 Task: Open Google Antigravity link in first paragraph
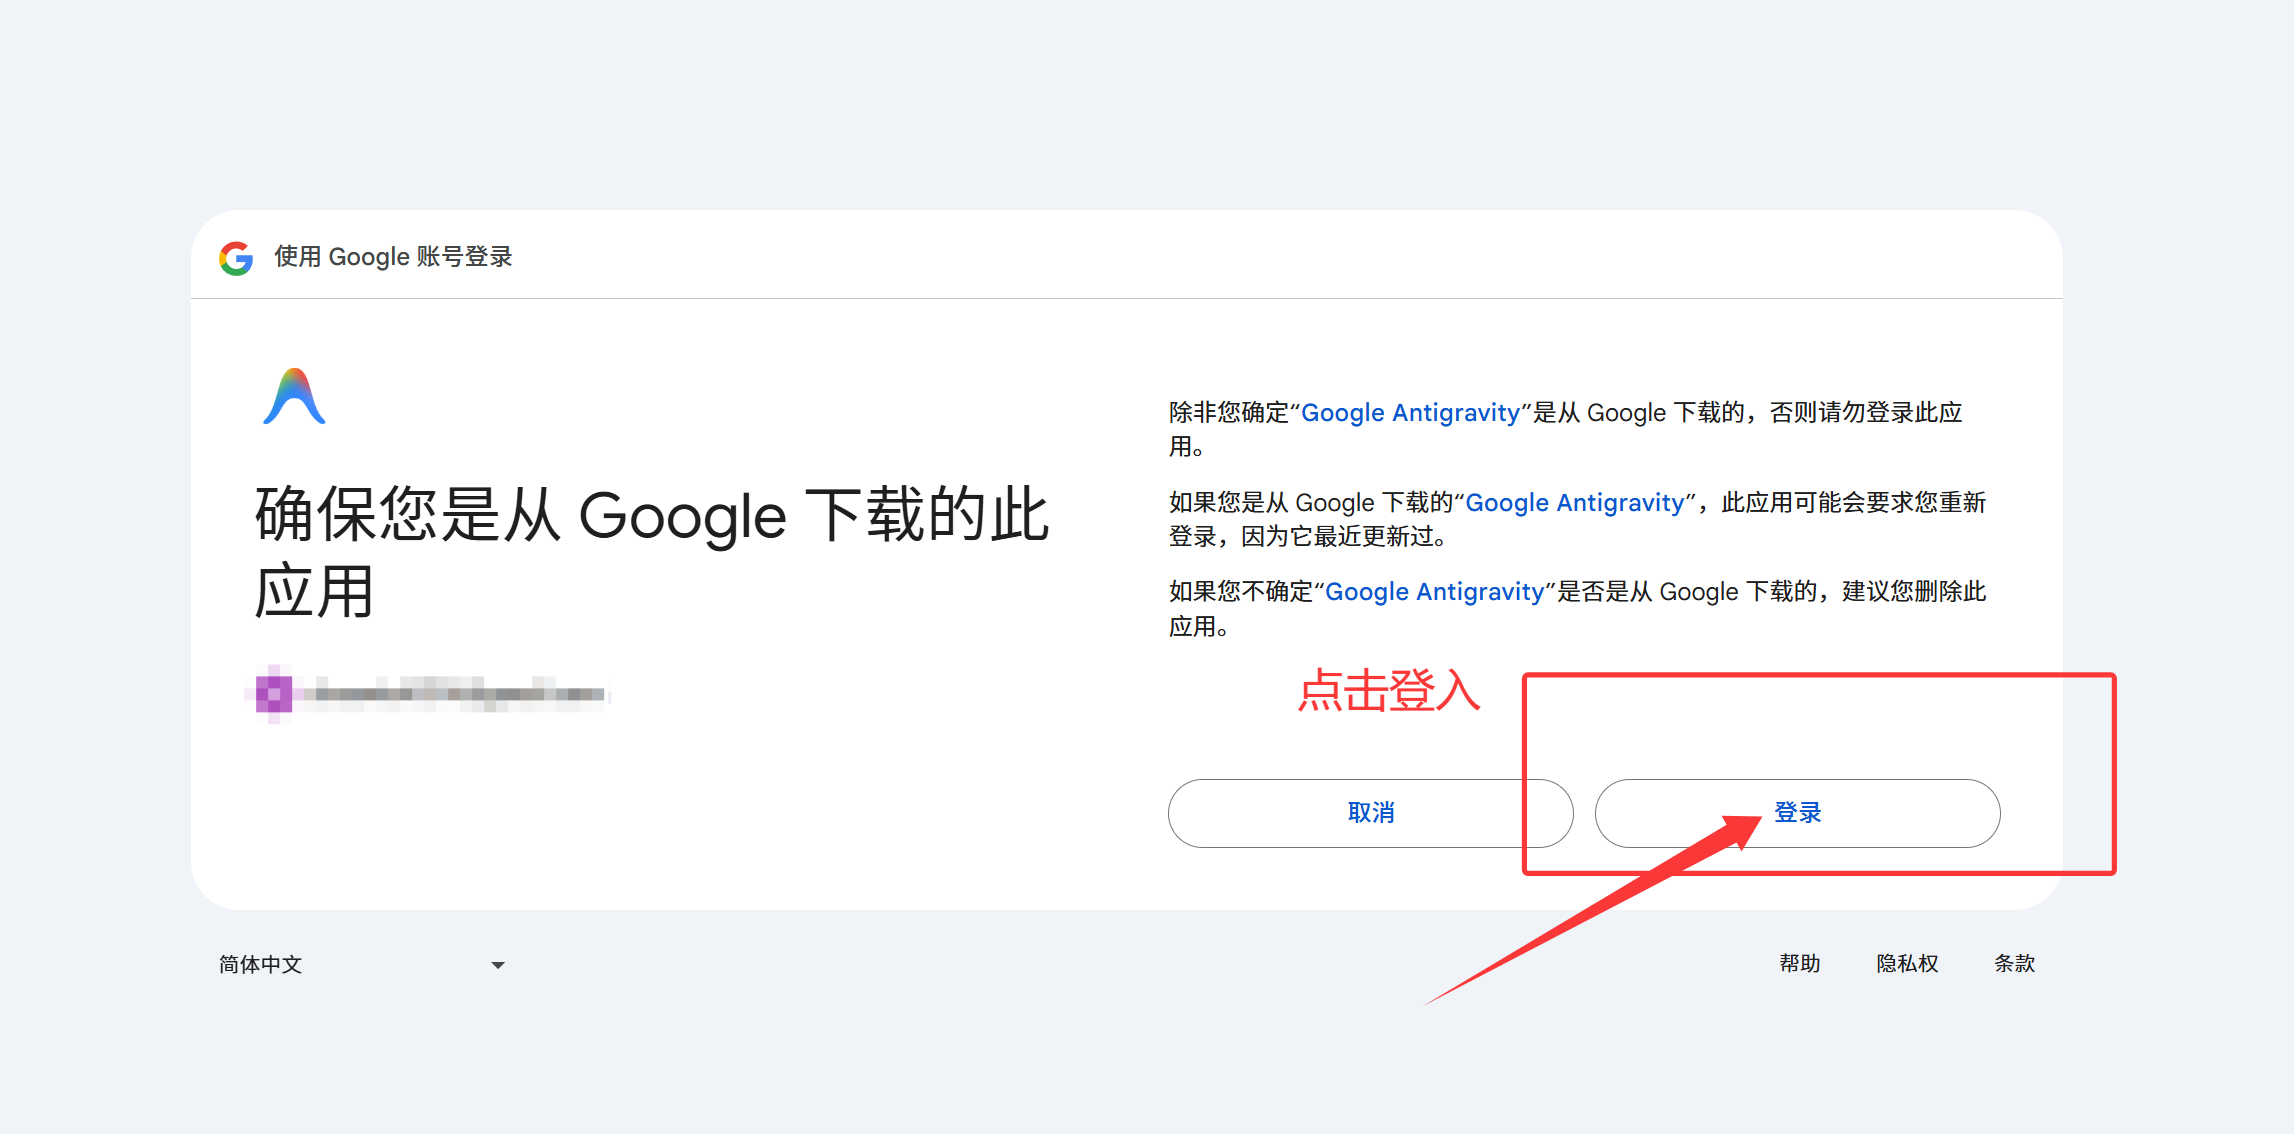(1410, 413)
